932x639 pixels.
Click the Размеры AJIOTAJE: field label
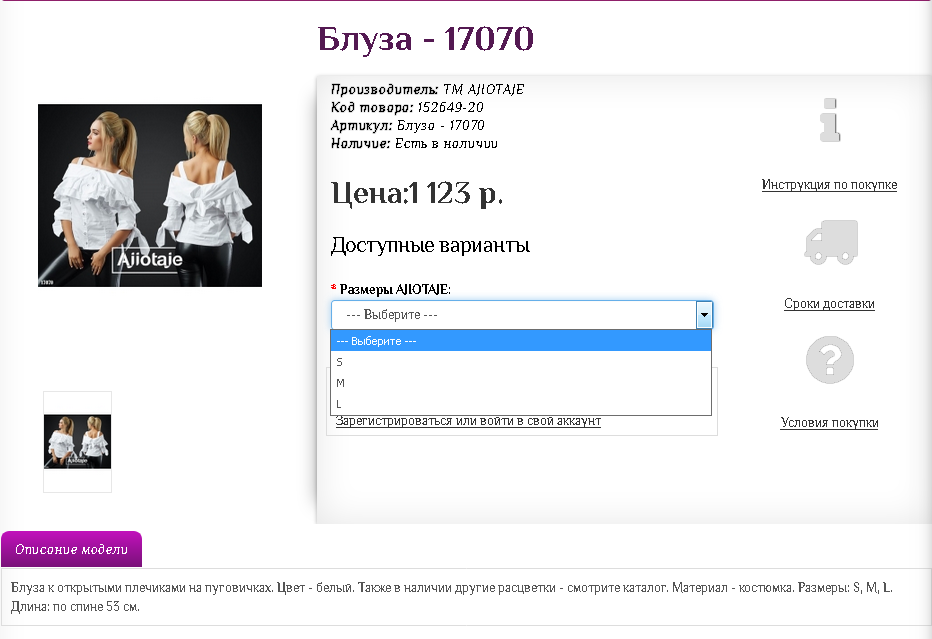pos(395,289)
